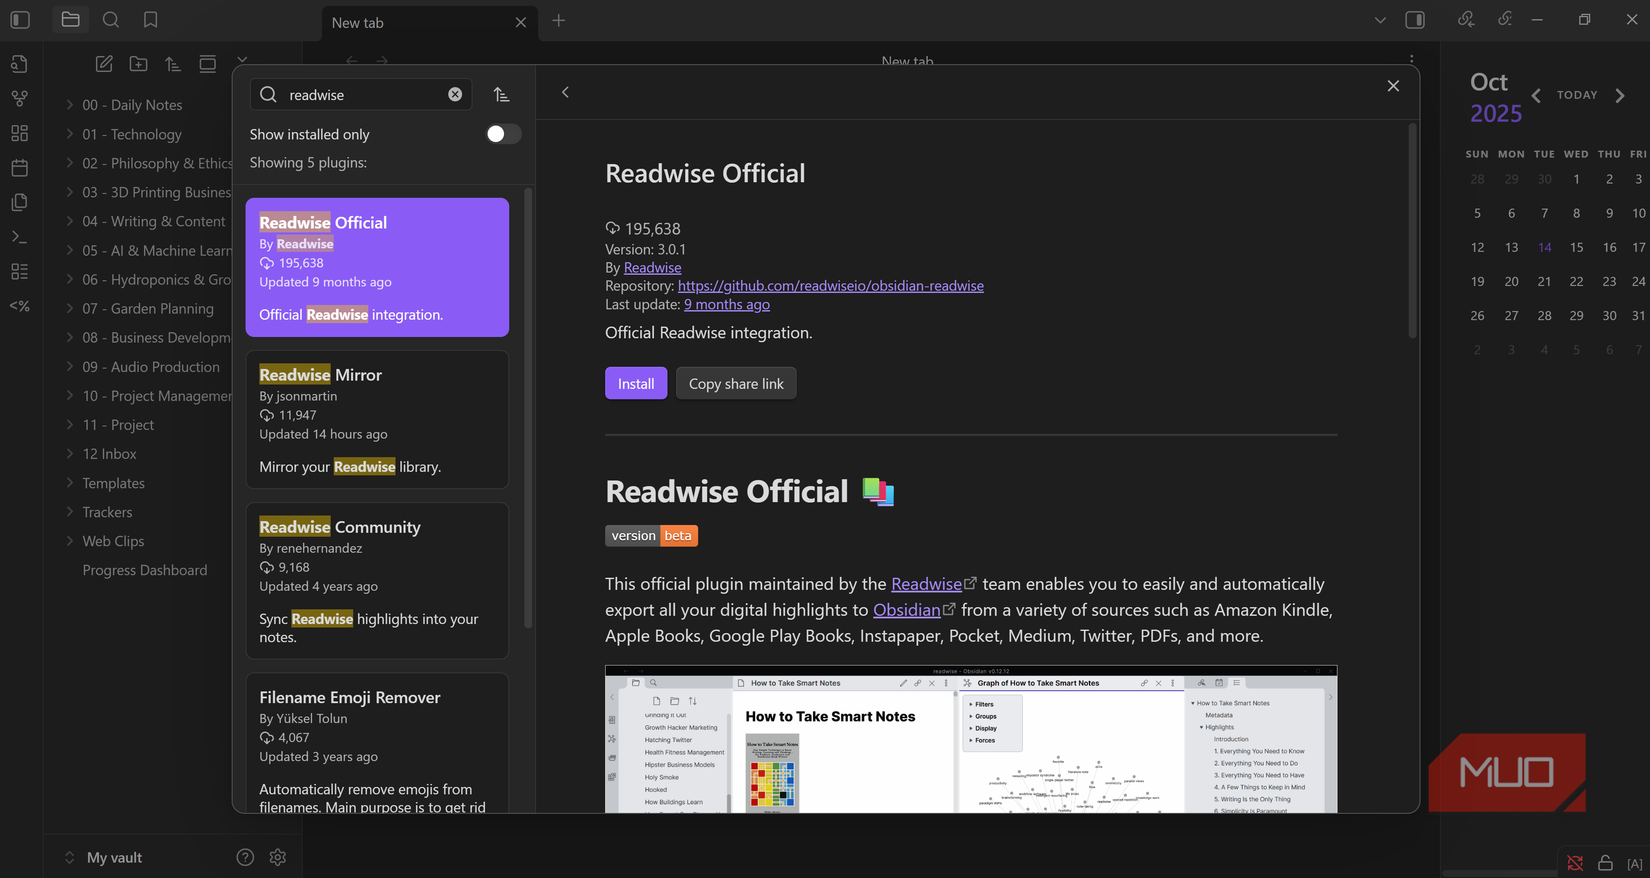Select Readwise Mirror plugin in results
The height and width of the screenshot is (878, 1650).
pyautogui.click(x=377, y=419)
